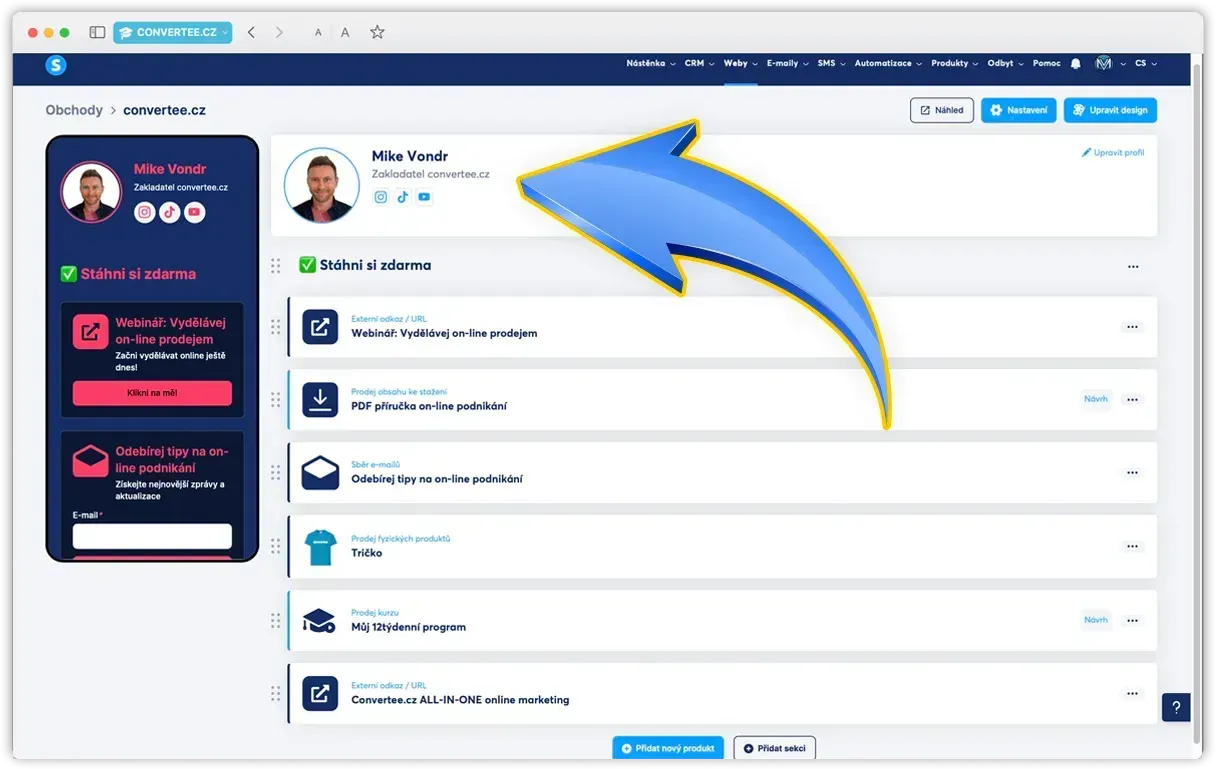Click Mike Vondr profile photo in header
Image resolution: width=1216 pixels, height=769 pixels.
(322, 185)
